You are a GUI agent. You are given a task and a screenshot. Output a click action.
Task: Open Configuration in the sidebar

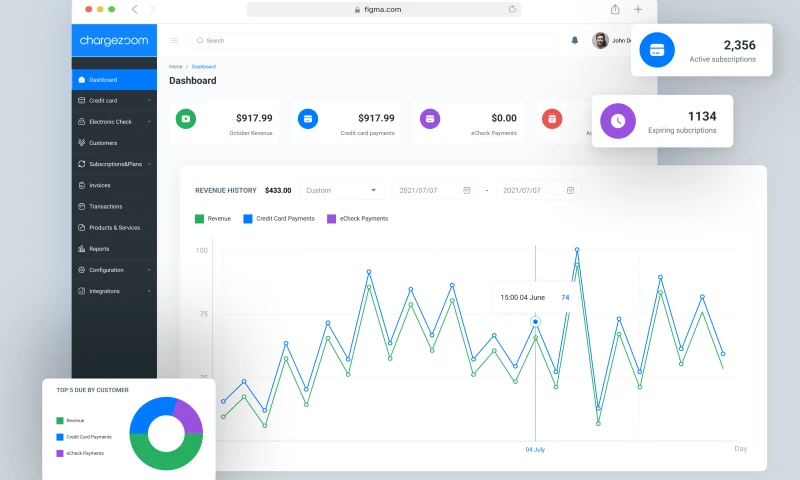point(114,270)
